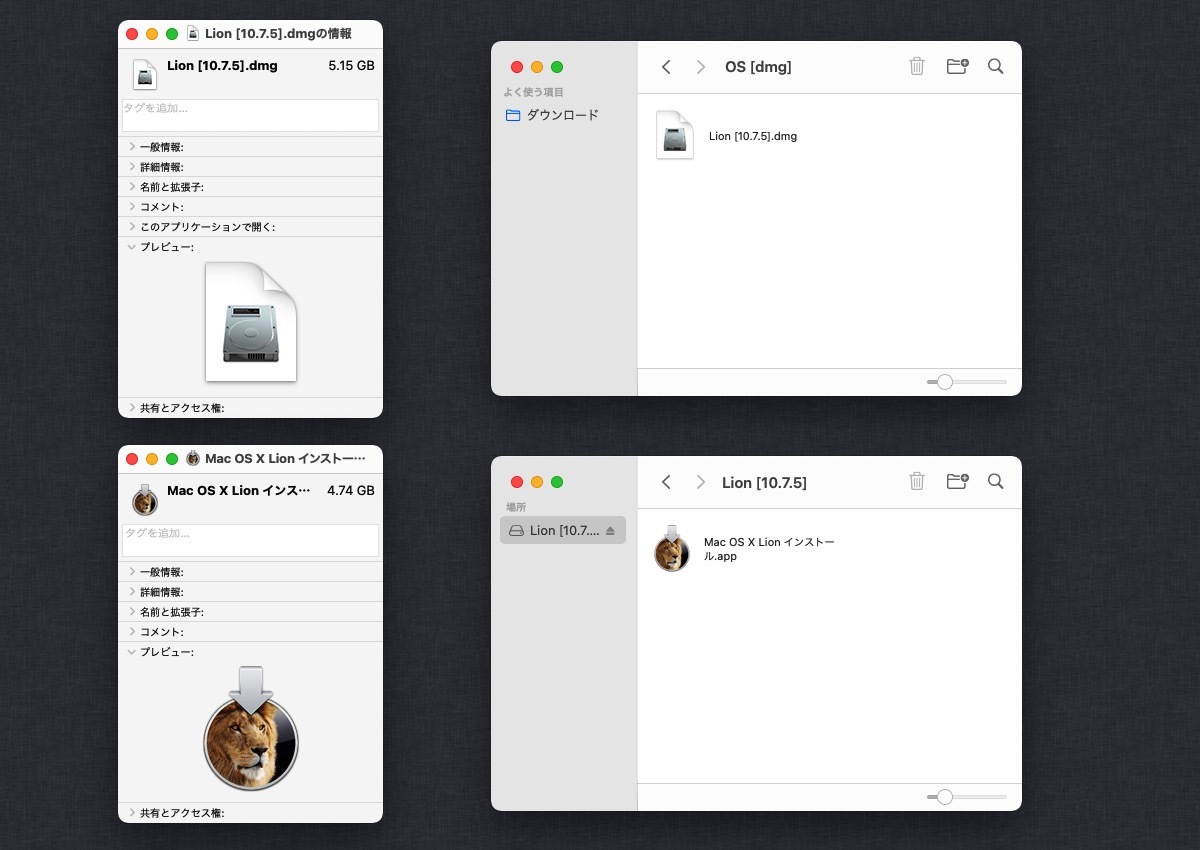This screenshot has height=850, width=1200.
Task: Go forward in the Lion [10.7.5] Finder window
Action: click(701, 482)
